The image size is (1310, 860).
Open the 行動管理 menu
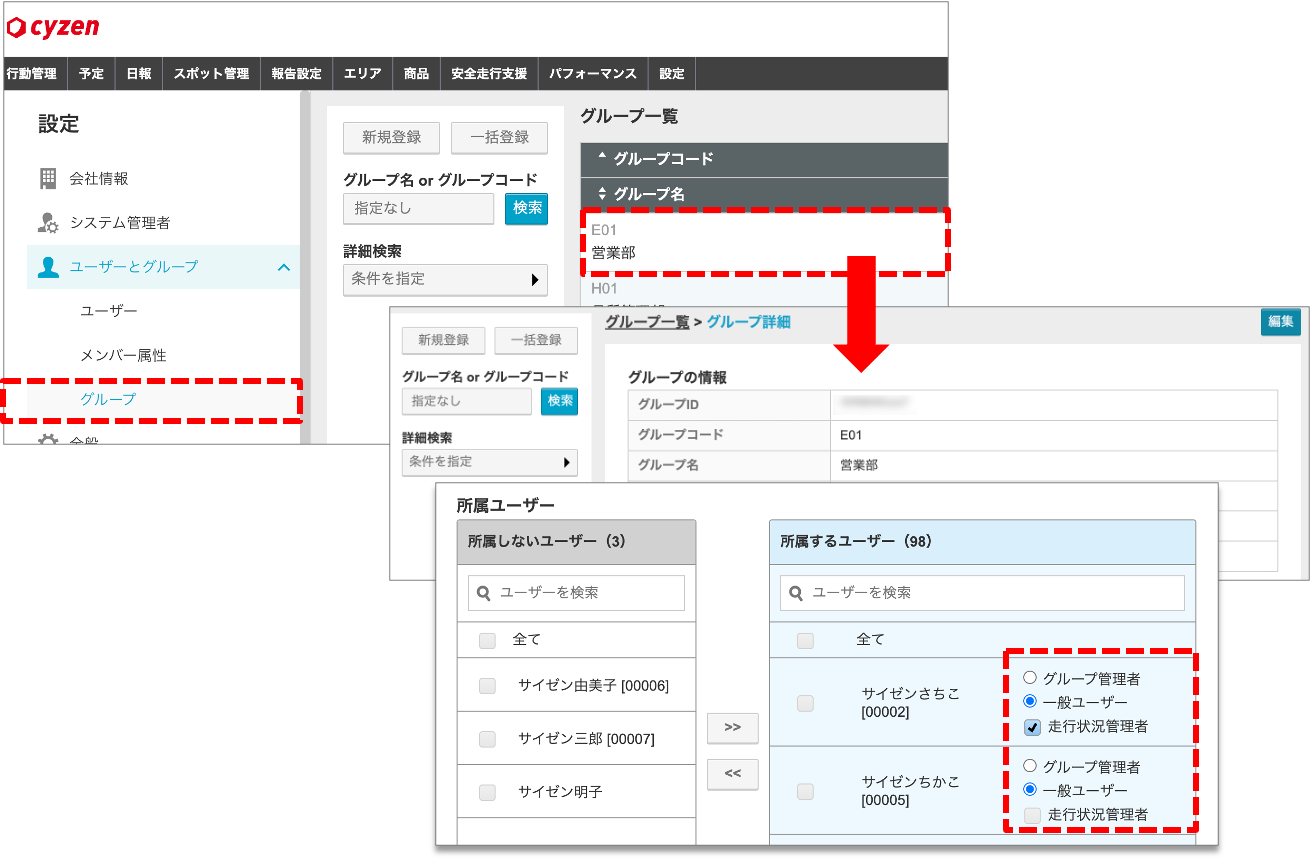coord(31,74)
